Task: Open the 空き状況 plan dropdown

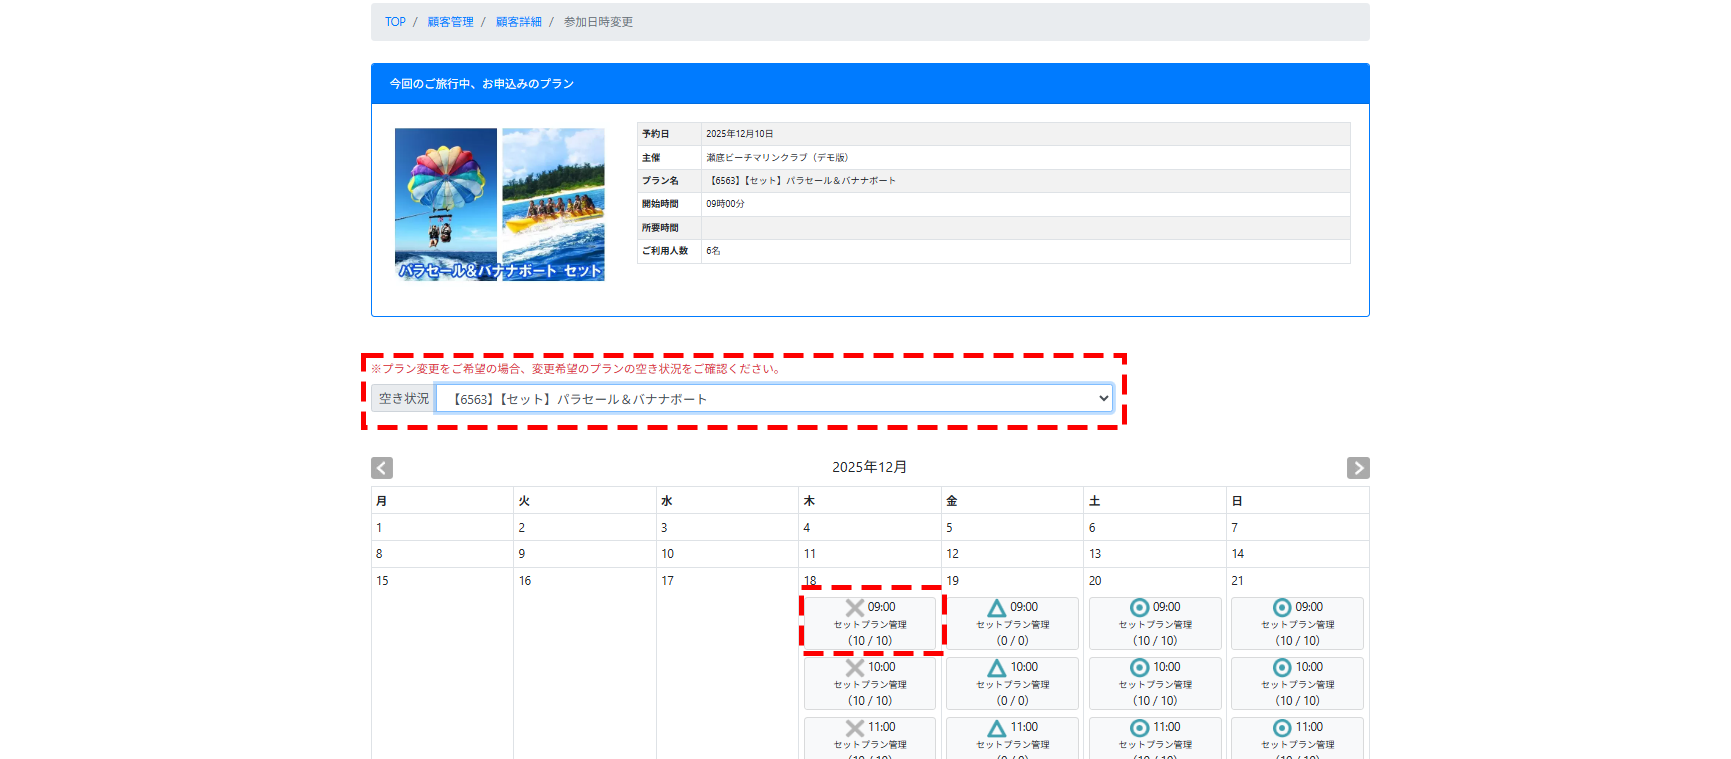Action: [x=774, y=399]
